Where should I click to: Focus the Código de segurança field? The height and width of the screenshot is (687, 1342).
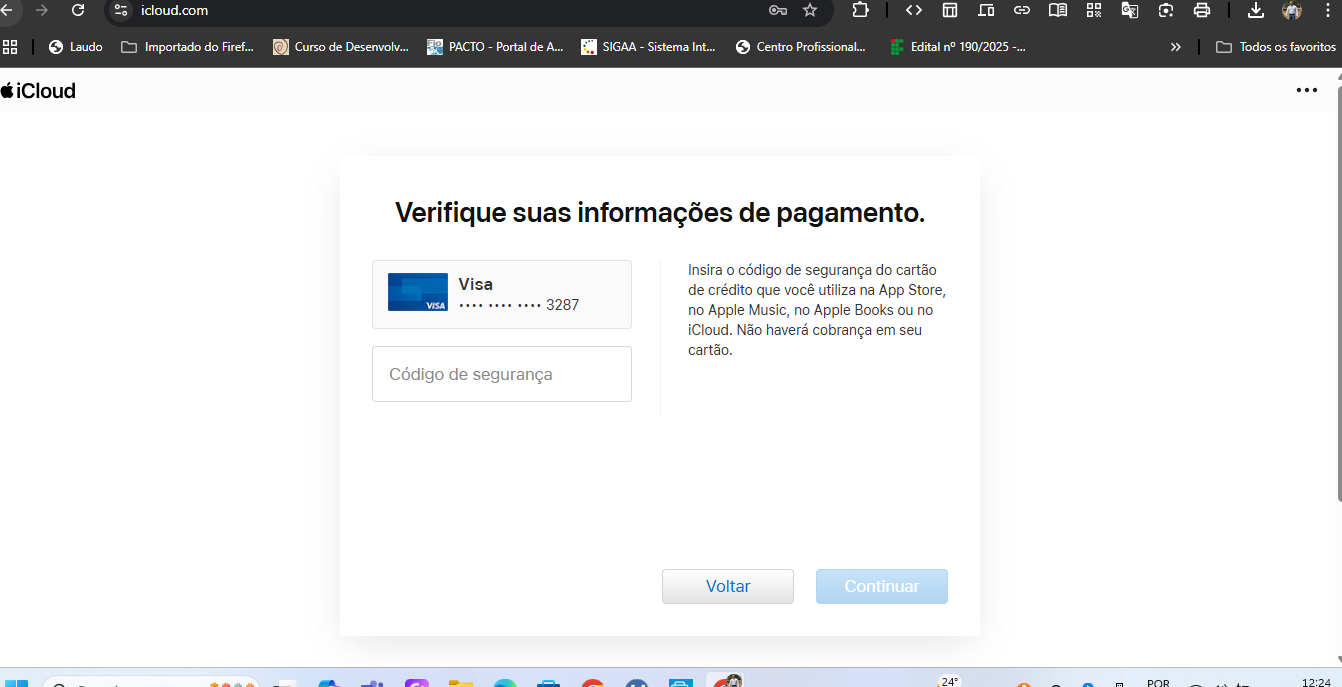502,374
